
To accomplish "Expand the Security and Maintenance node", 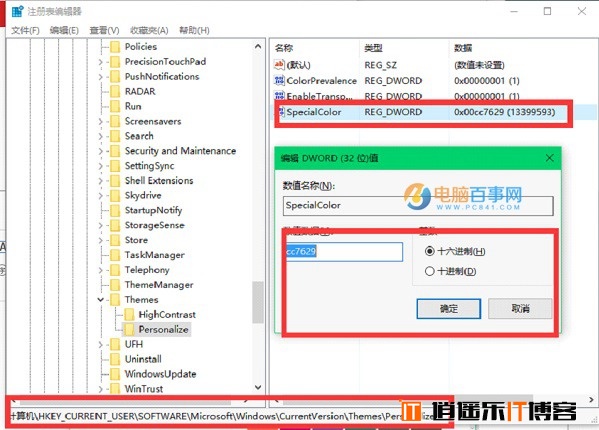I will [x=100, y=151].
